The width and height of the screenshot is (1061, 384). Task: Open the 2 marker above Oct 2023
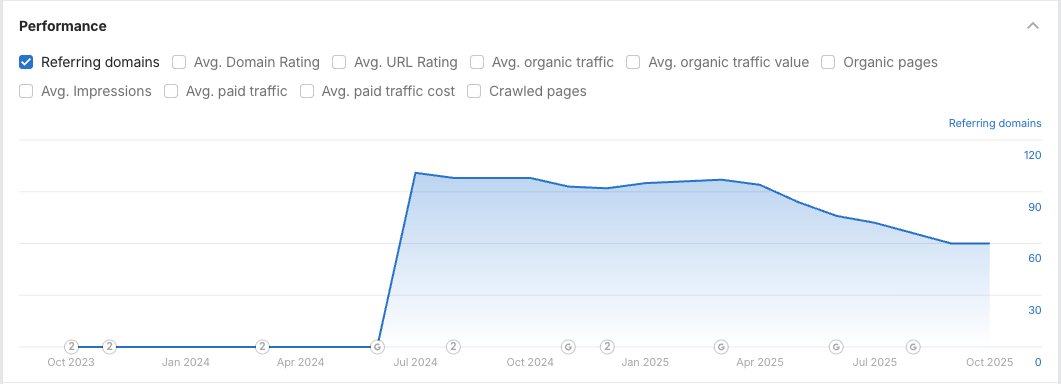71,347
